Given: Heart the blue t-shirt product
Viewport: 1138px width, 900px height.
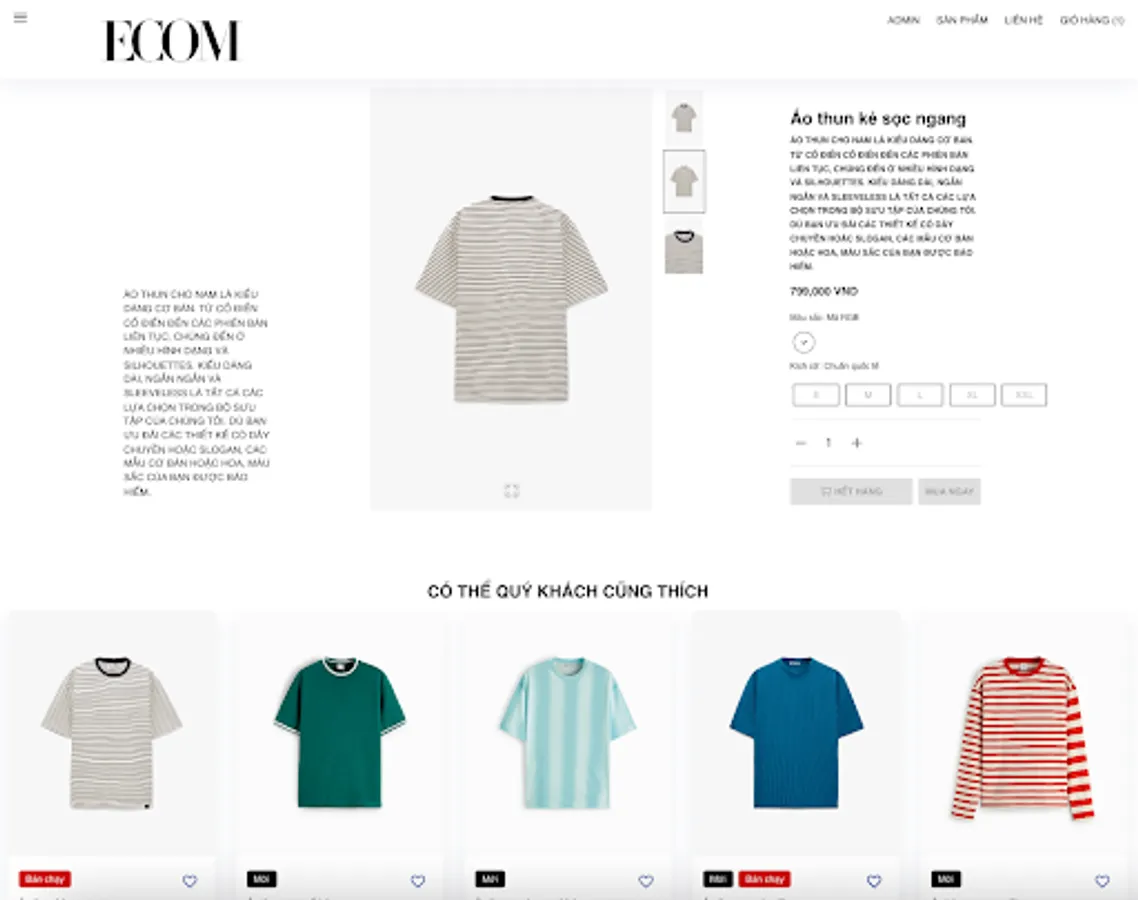Looking at the screenshot, I should [874, 880].
